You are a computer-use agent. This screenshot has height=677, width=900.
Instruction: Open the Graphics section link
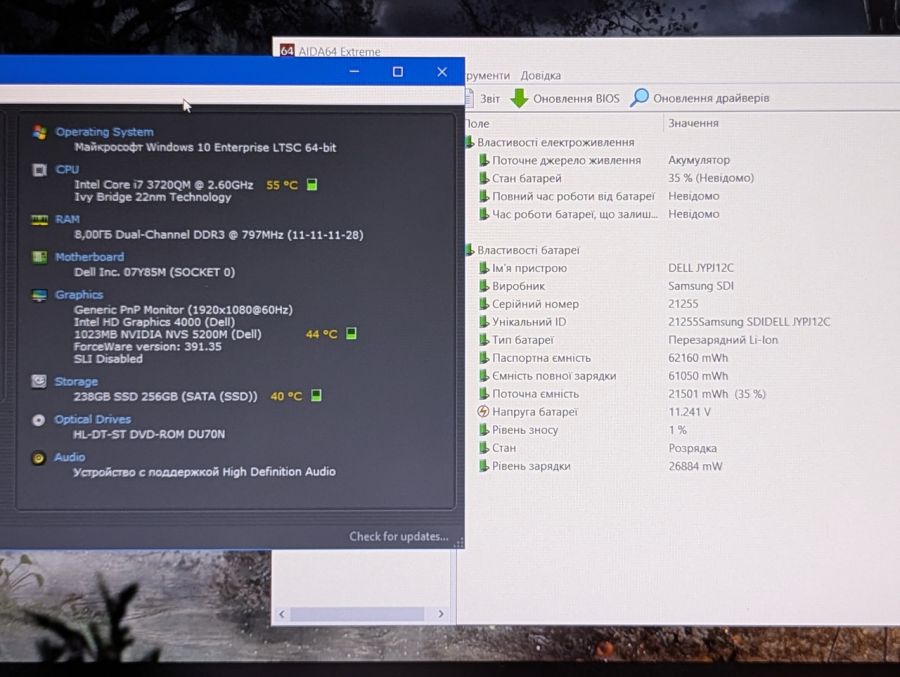(x=79, y=295)
